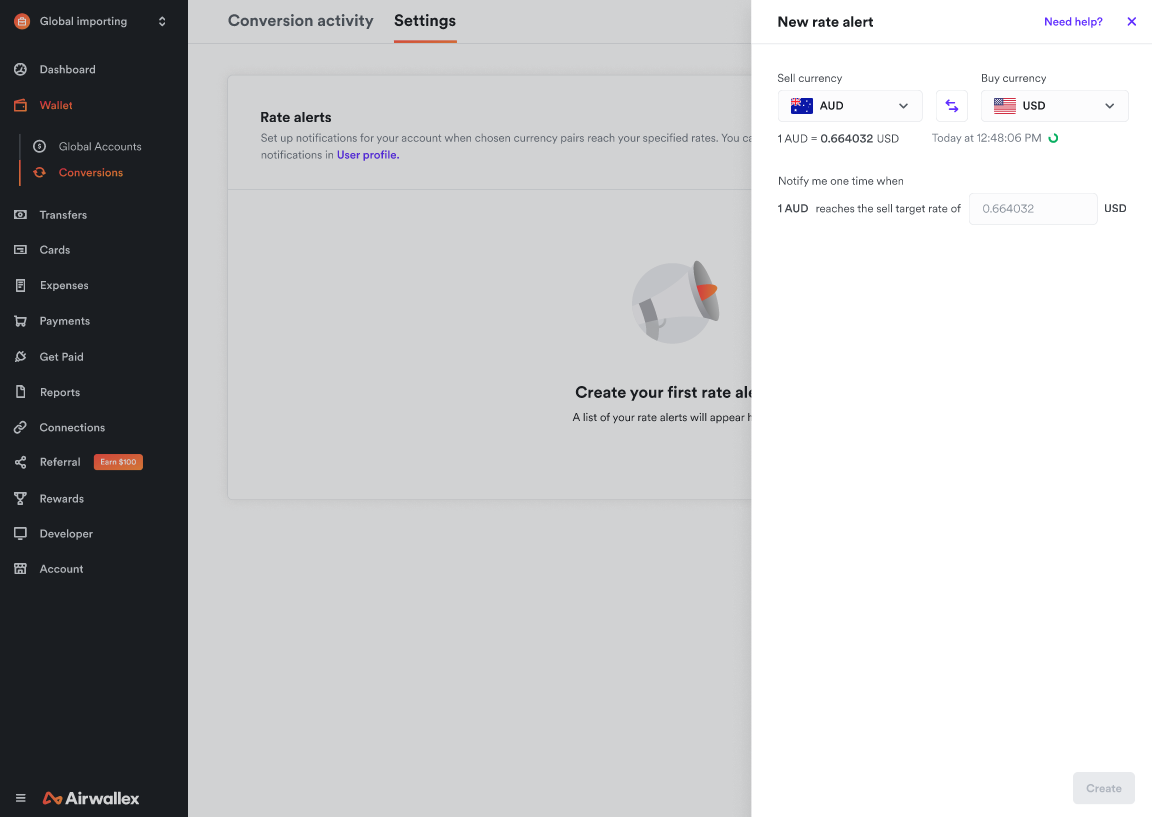
Task: Open the USD buy currency dropdown
Action: [x=1054, y=106]
